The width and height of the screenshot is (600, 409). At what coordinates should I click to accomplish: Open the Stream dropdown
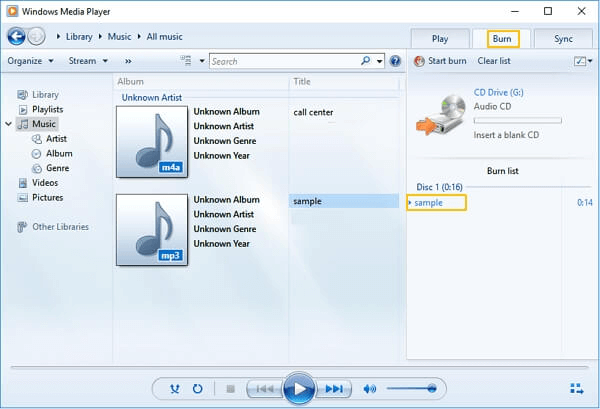[x=88, y=61]
